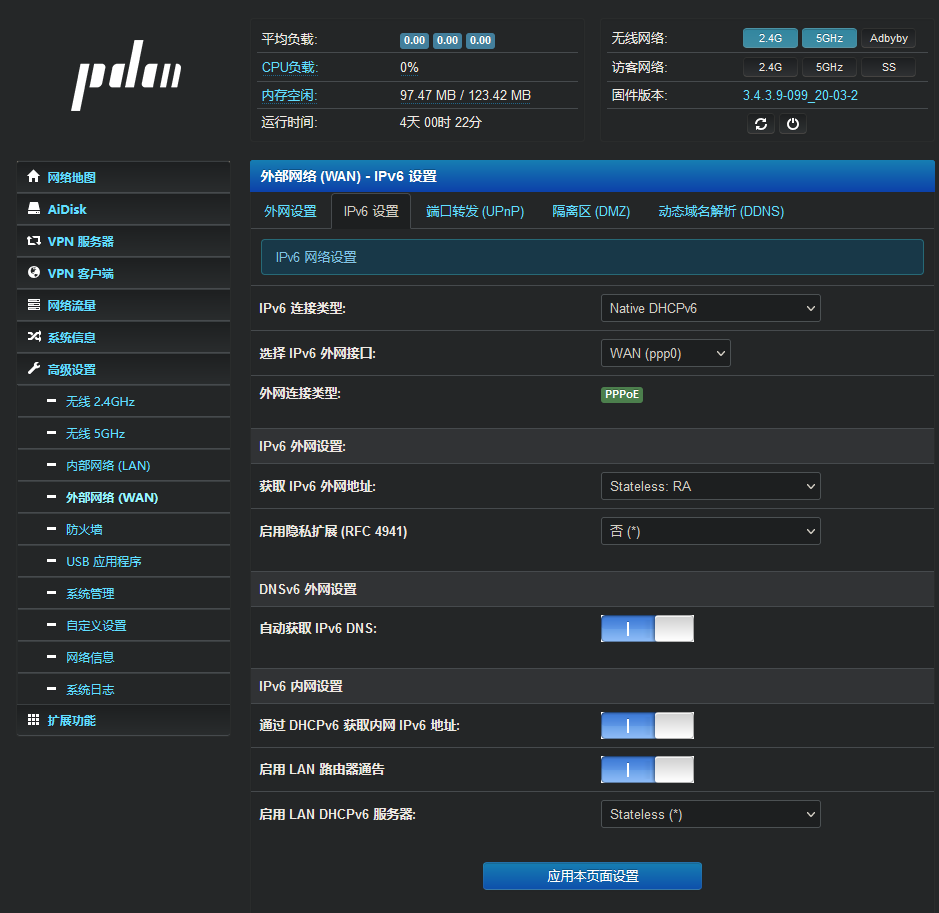
Task: Click the VPN 服务器 icon in the sidebar
Action: tap(34, 241)
